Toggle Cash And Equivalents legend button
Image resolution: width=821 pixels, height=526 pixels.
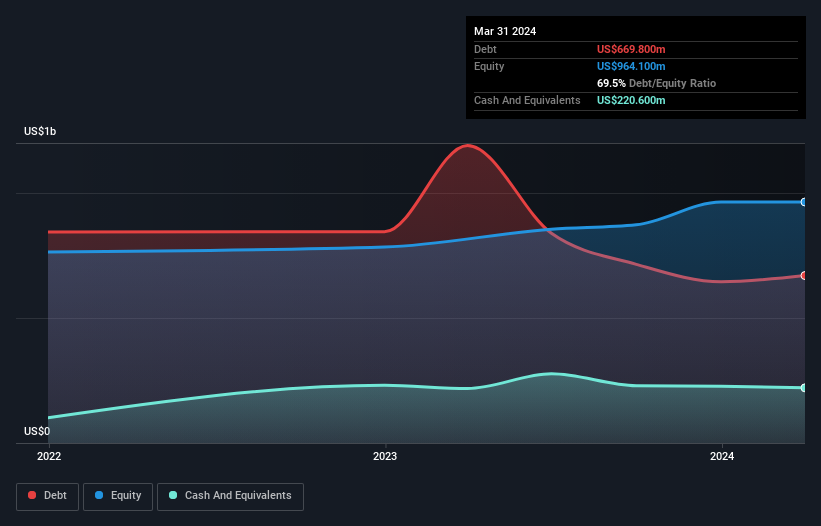pos(230,496)
